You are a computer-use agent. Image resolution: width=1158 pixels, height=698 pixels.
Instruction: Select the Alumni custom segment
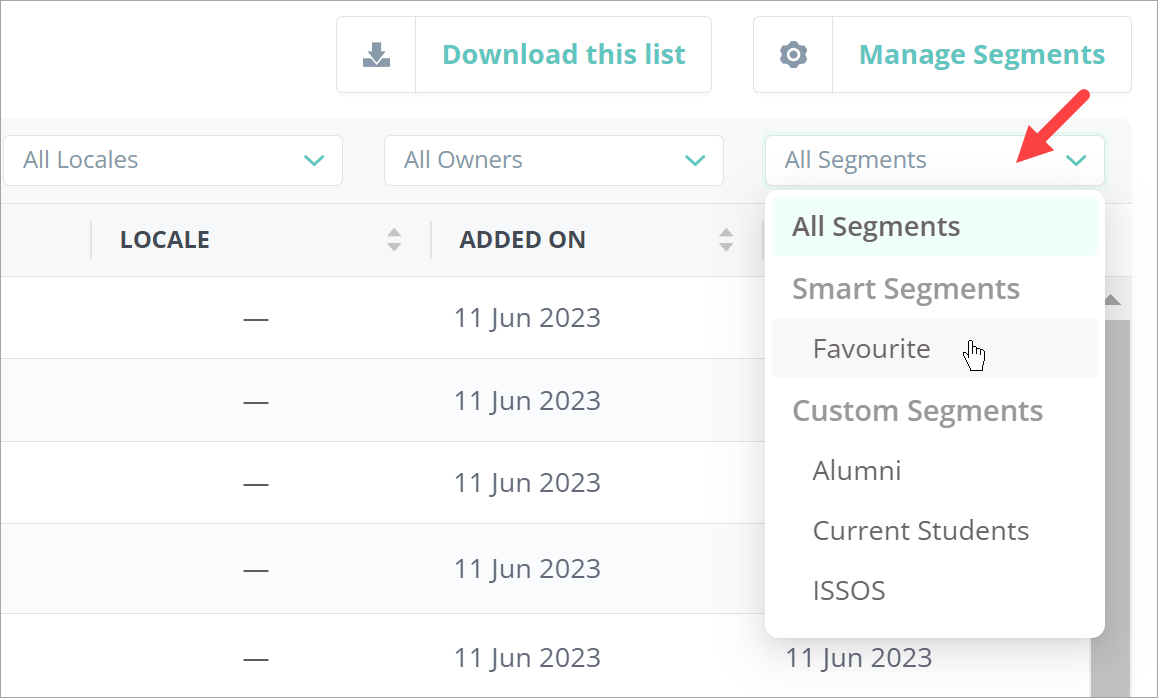pyautogui.click(x=857, y=471)
